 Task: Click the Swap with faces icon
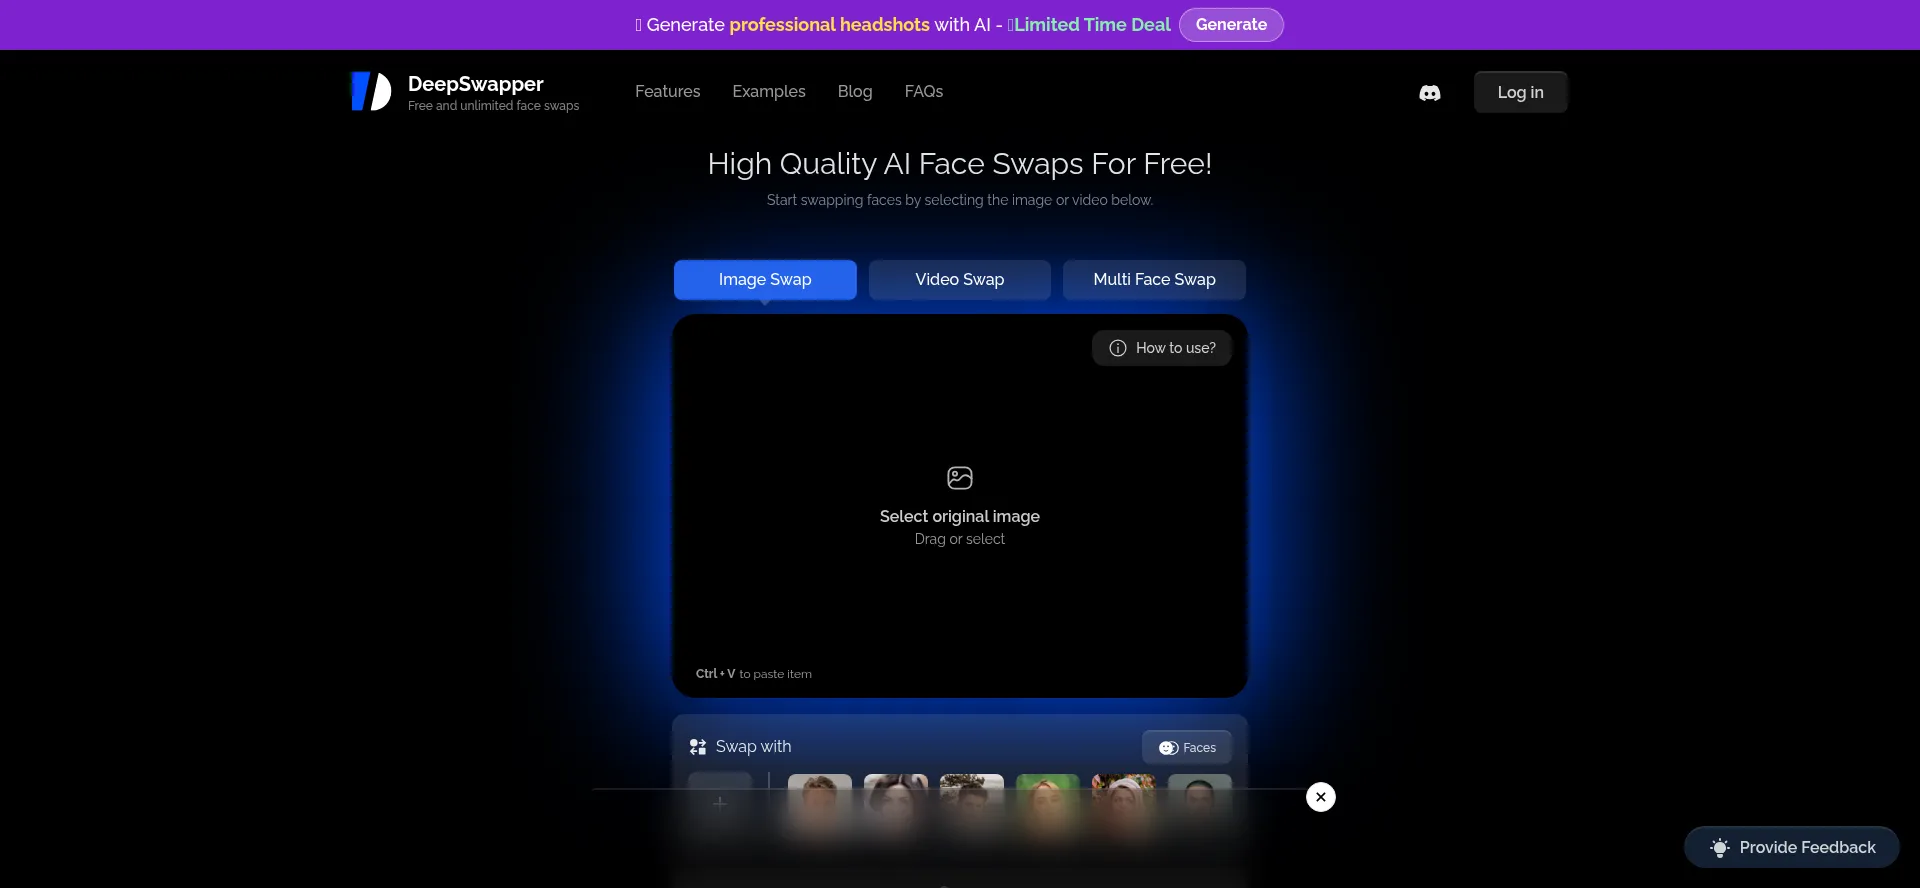tap(698, 747)
